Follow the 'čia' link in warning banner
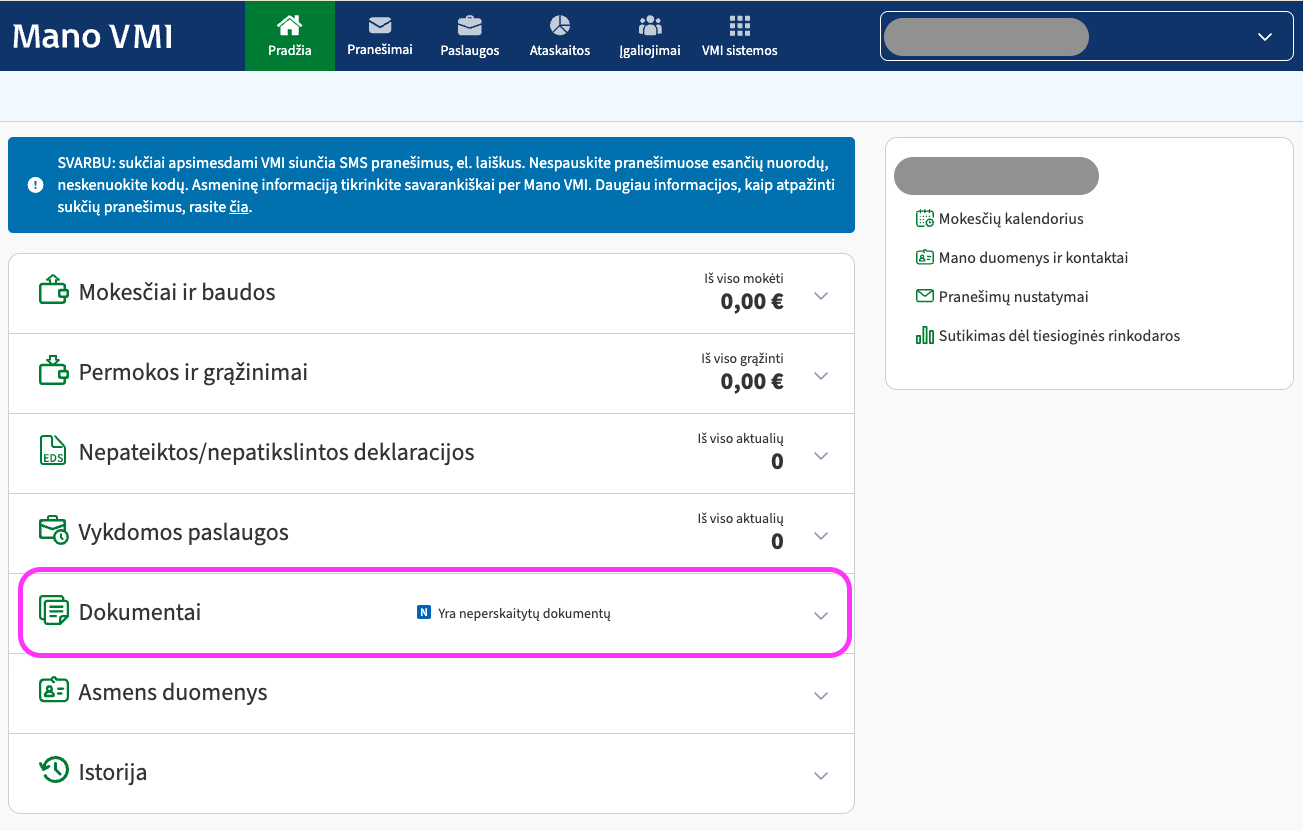This screenshot has height=831, width=1303. coord(239,208)
